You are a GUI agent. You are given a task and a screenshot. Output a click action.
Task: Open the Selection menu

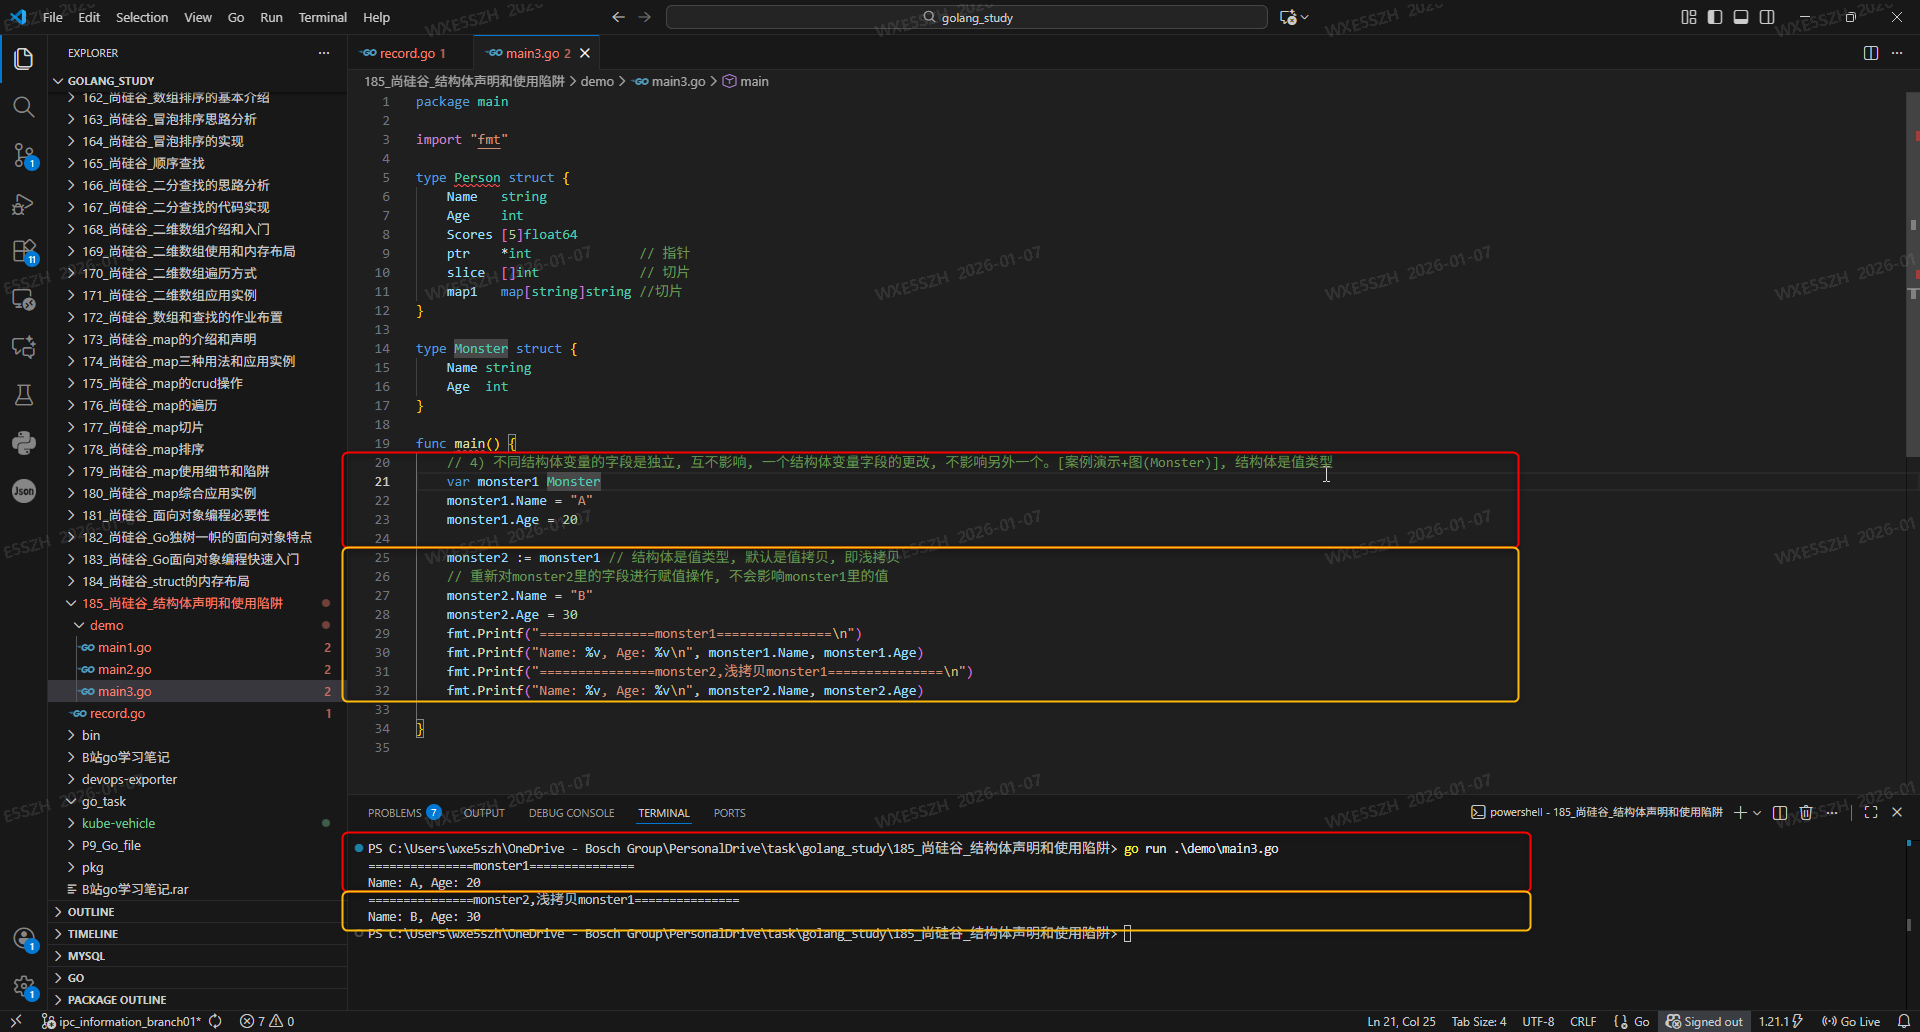point(142,17)
